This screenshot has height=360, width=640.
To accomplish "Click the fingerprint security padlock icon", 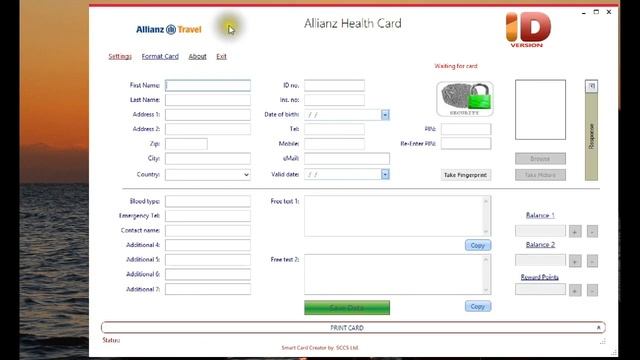I will tap(465, 99).
